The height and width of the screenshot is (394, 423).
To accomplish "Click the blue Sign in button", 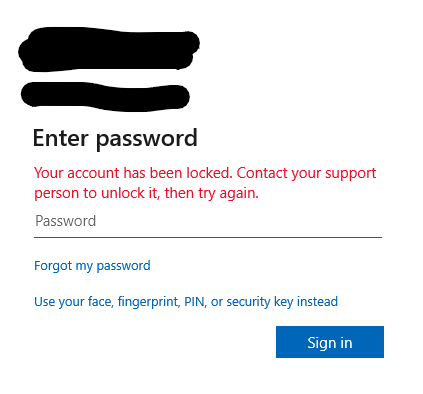I will point(330,342).
